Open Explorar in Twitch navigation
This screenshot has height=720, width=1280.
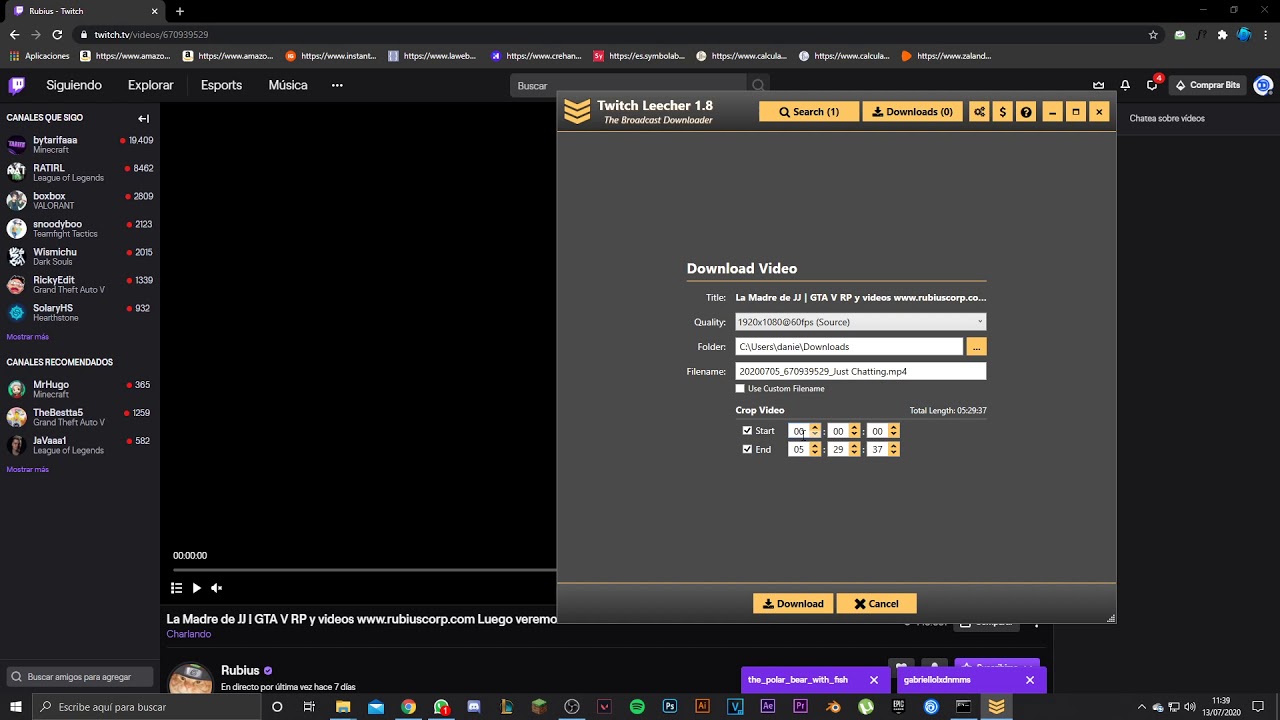pyautogui.click(x=151, y=85)
